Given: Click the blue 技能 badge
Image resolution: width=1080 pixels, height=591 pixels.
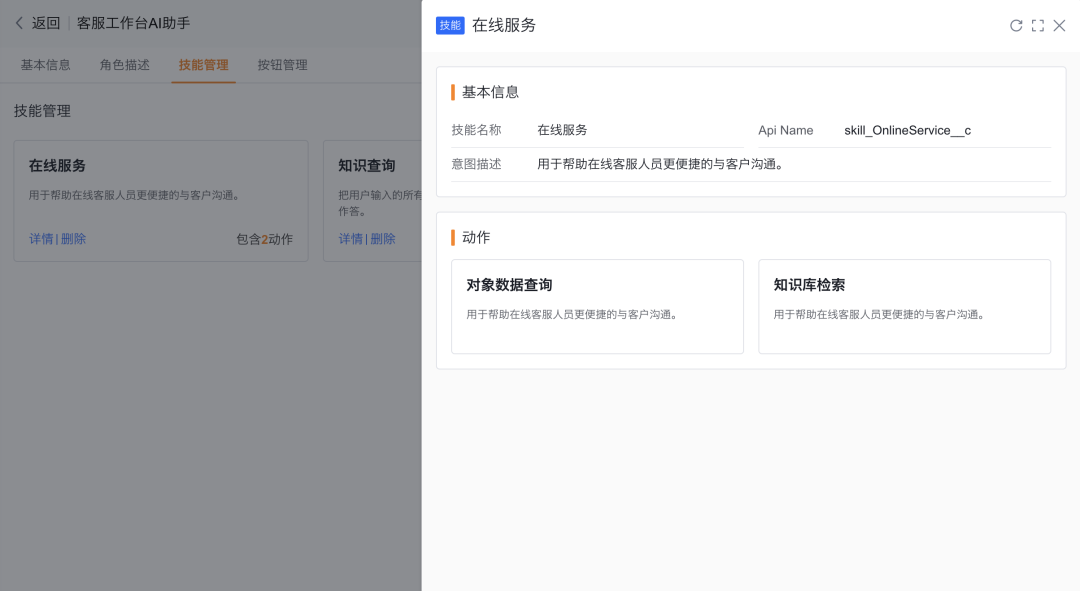Looking at the screenshot, I should pos(450,26).
